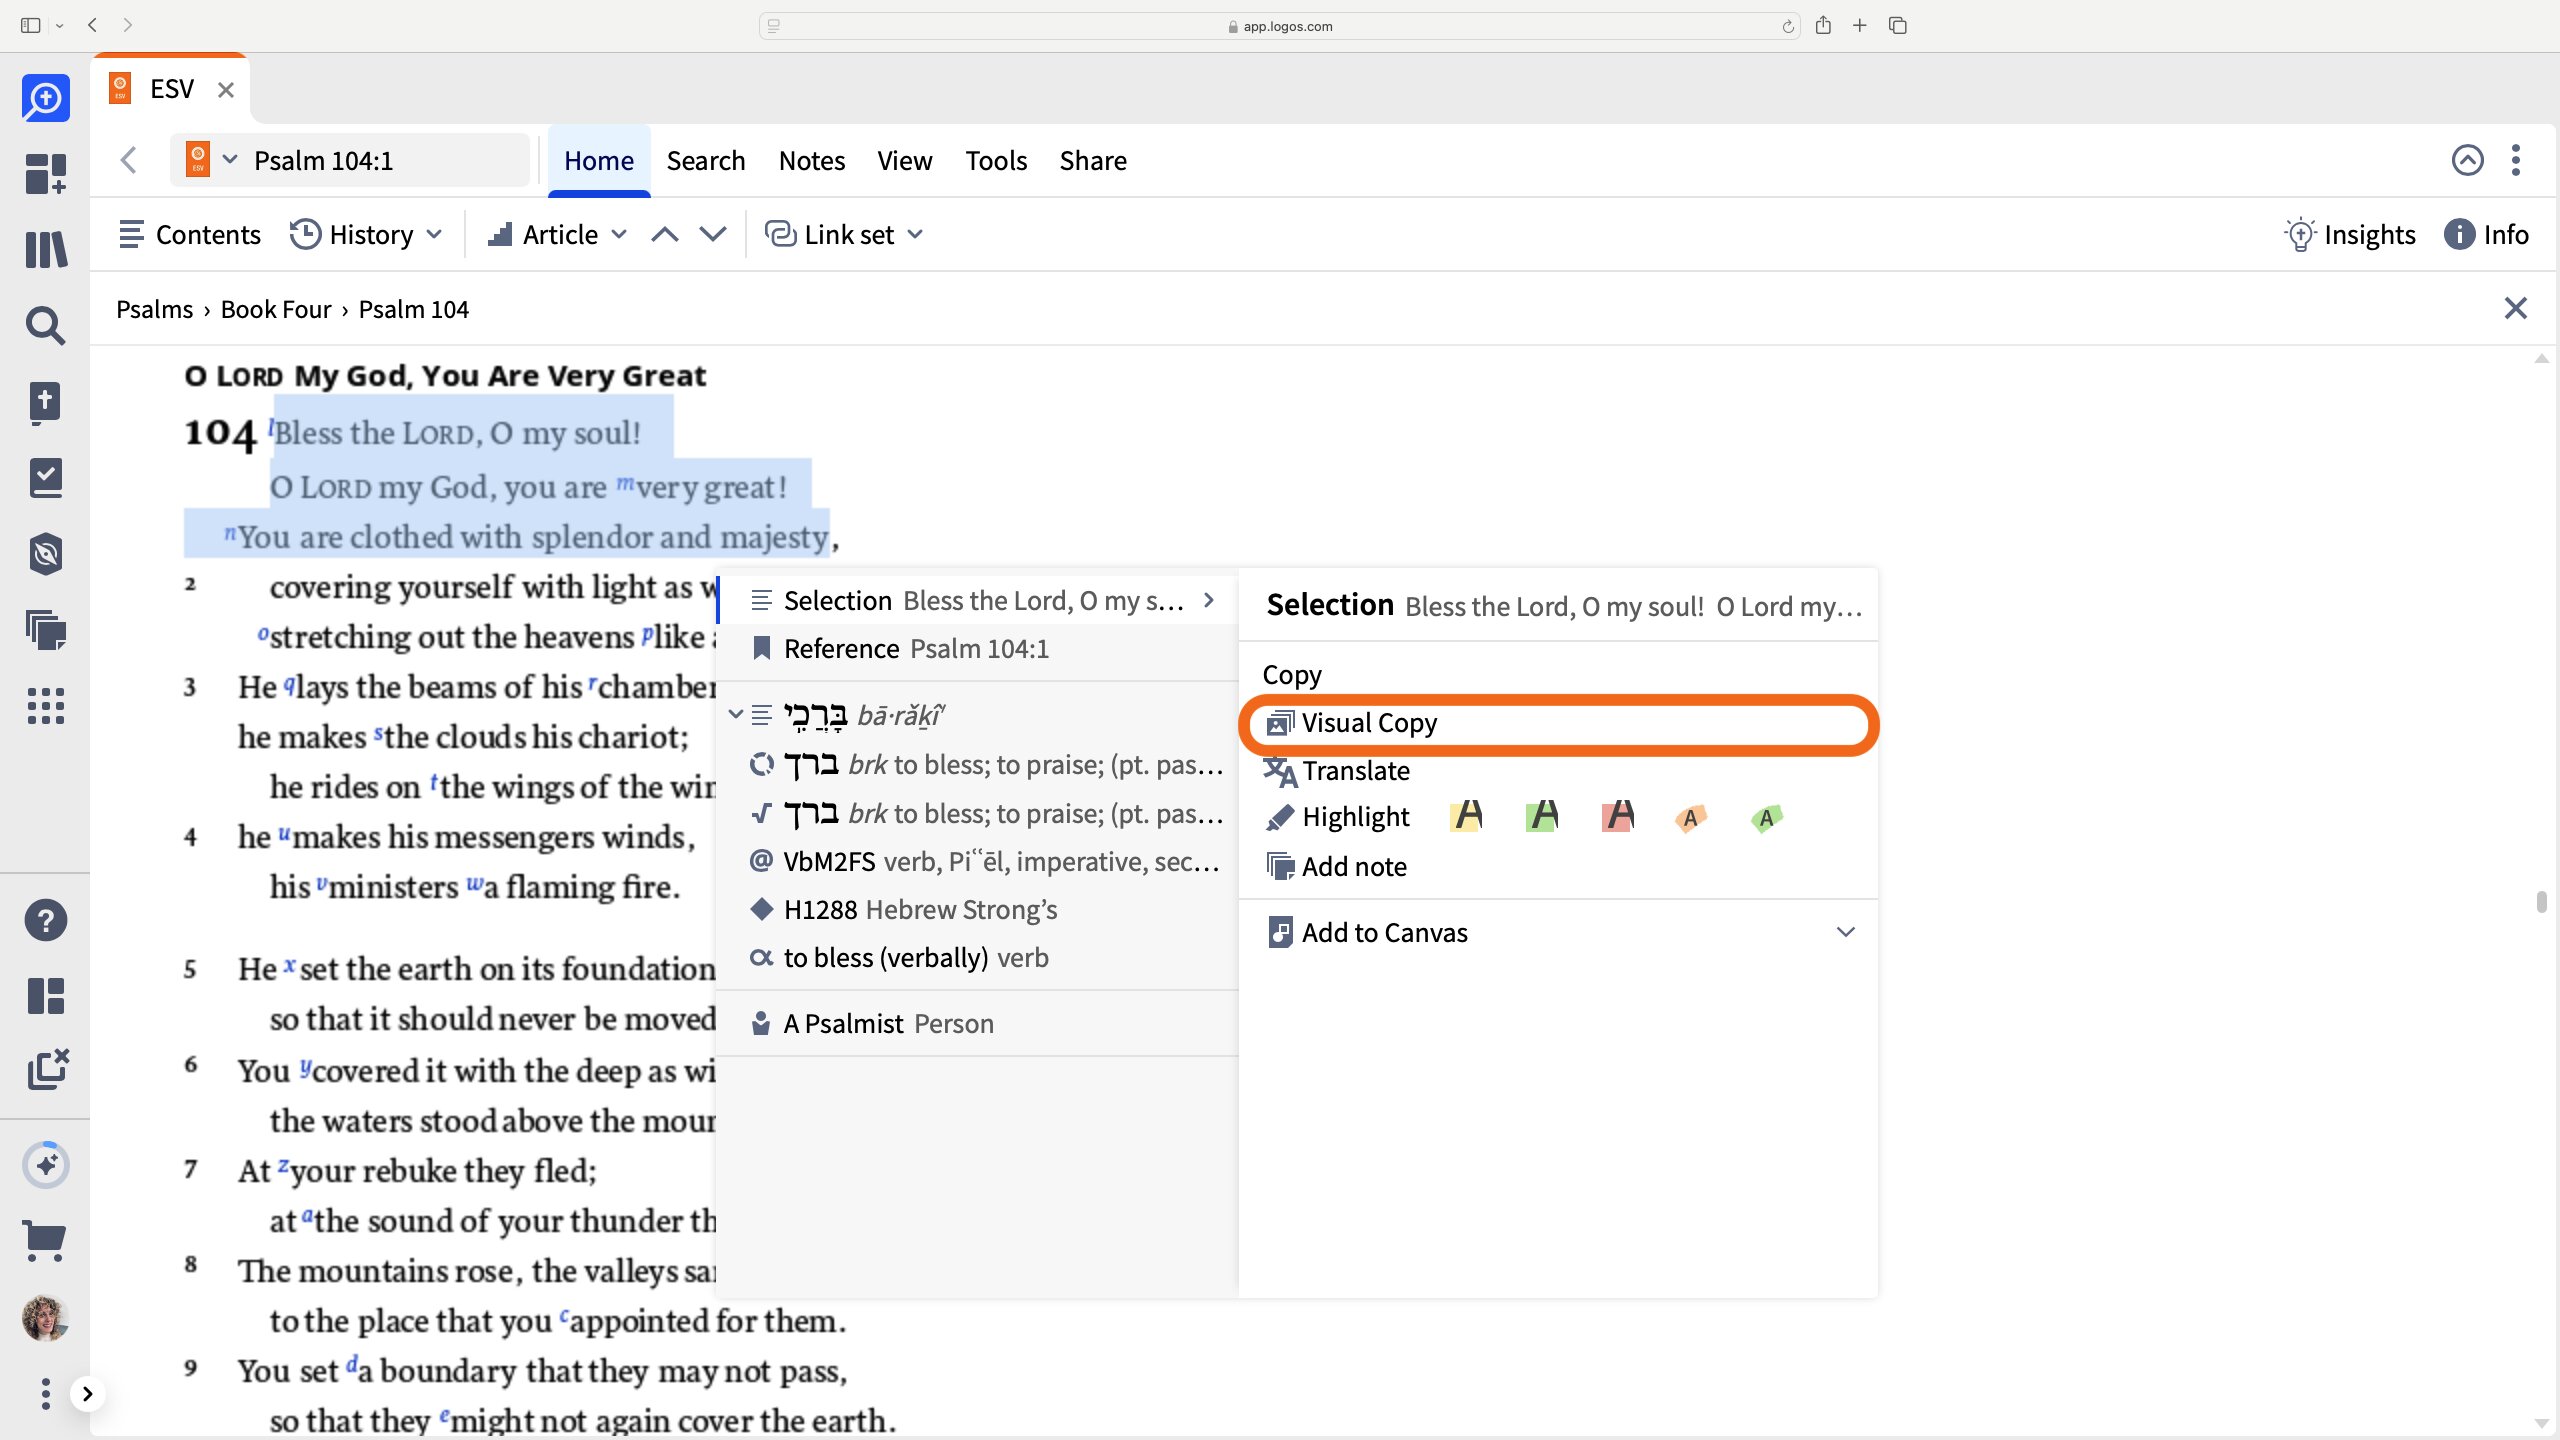Apply orange highlighter style swatch

pos(1690,818)
